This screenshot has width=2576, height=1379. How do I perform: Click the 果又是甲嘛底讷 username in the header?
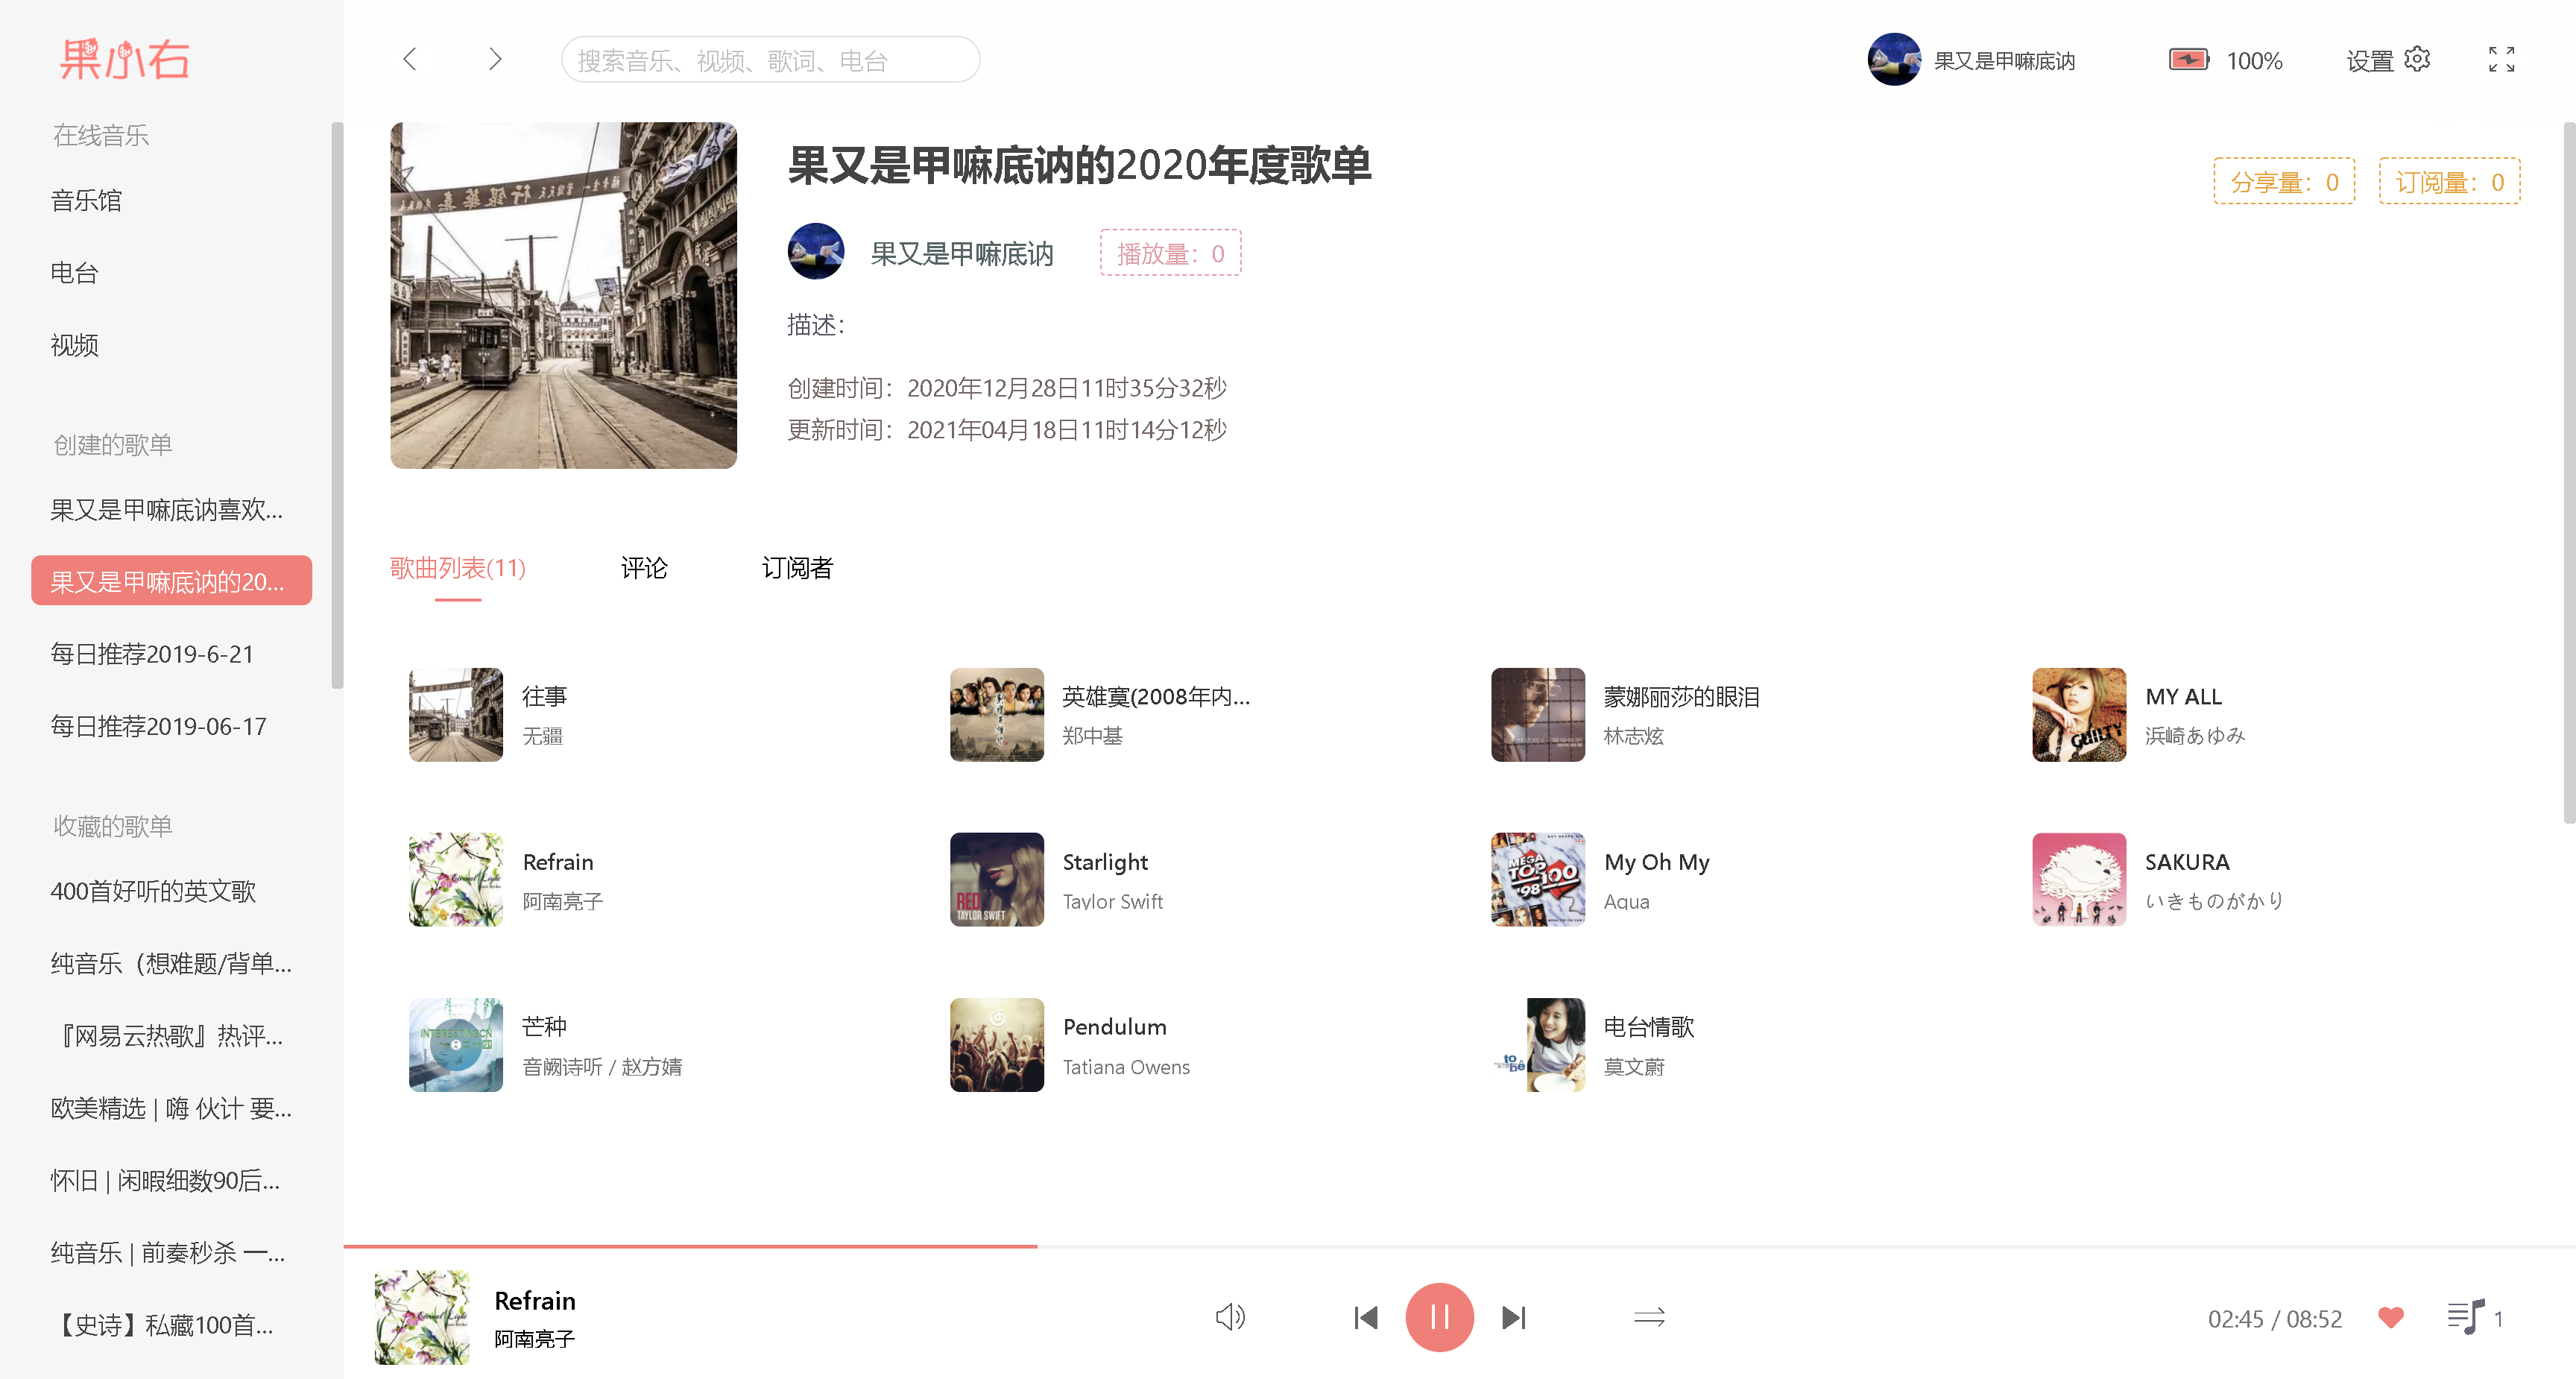point(2003,61)
